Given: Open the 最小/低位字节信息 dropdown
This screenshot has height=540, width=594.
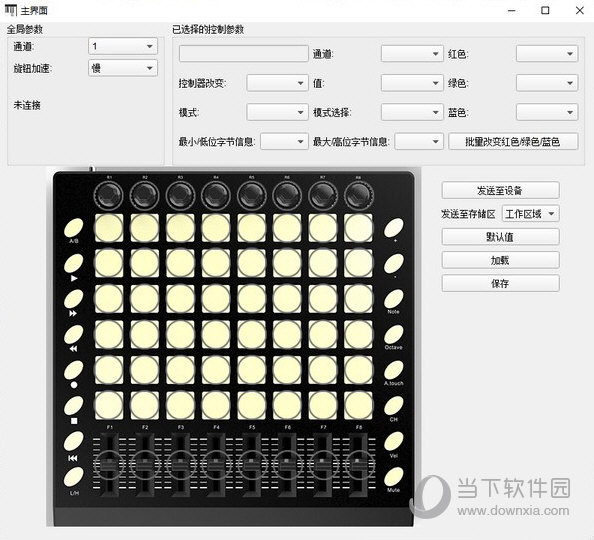Looking at the screenshot, I should (284, 141).
